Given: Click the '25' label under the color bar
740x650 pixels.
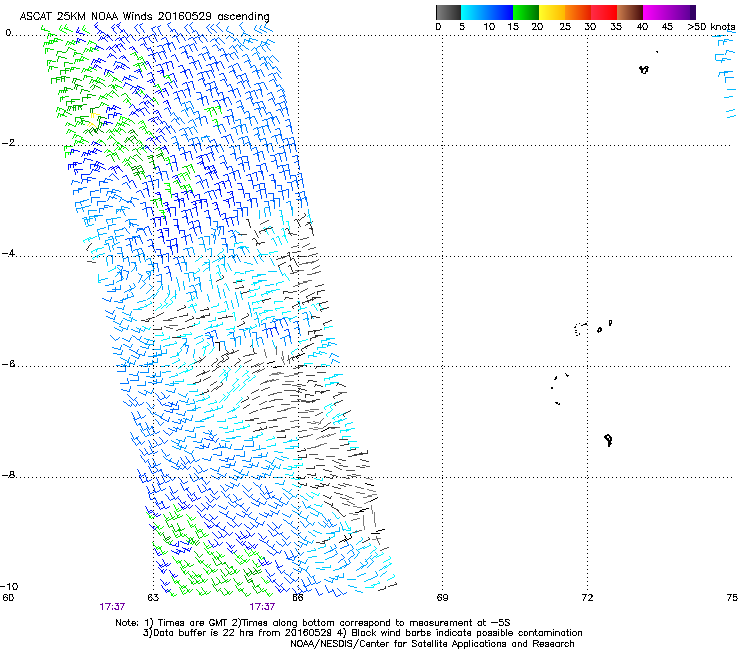Looking at the screenshot, I should pyautogui.click(x=565, y=27).
